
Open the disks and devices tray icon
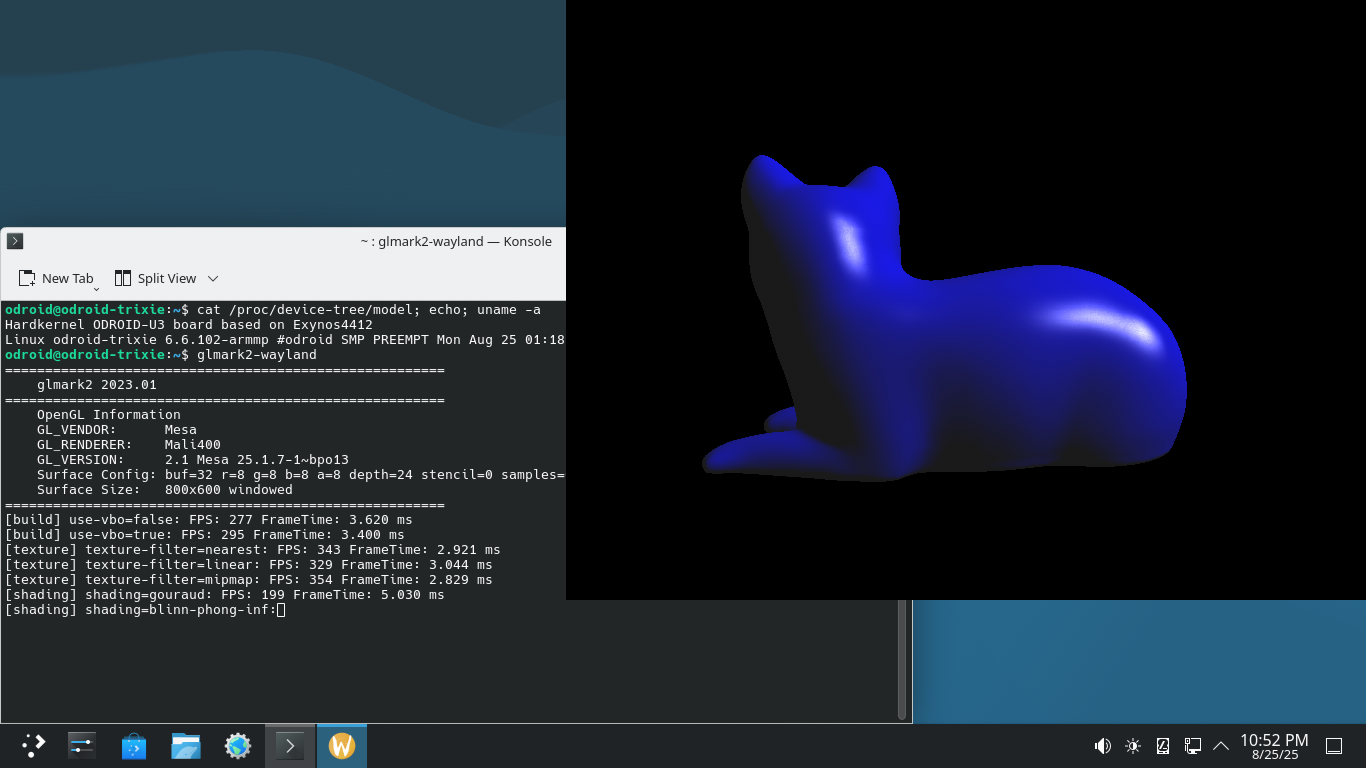click(x=1163, y=746)
